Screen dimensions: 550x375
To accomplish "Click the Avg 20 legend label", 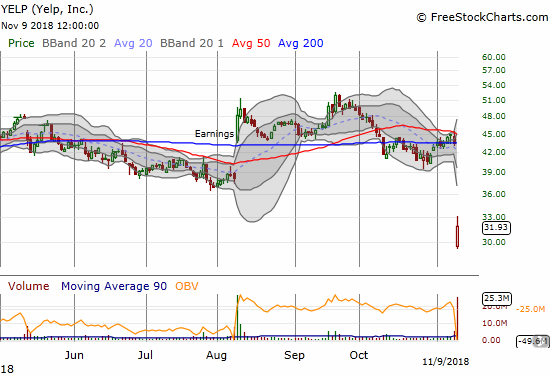I will (x=133, y=43).
